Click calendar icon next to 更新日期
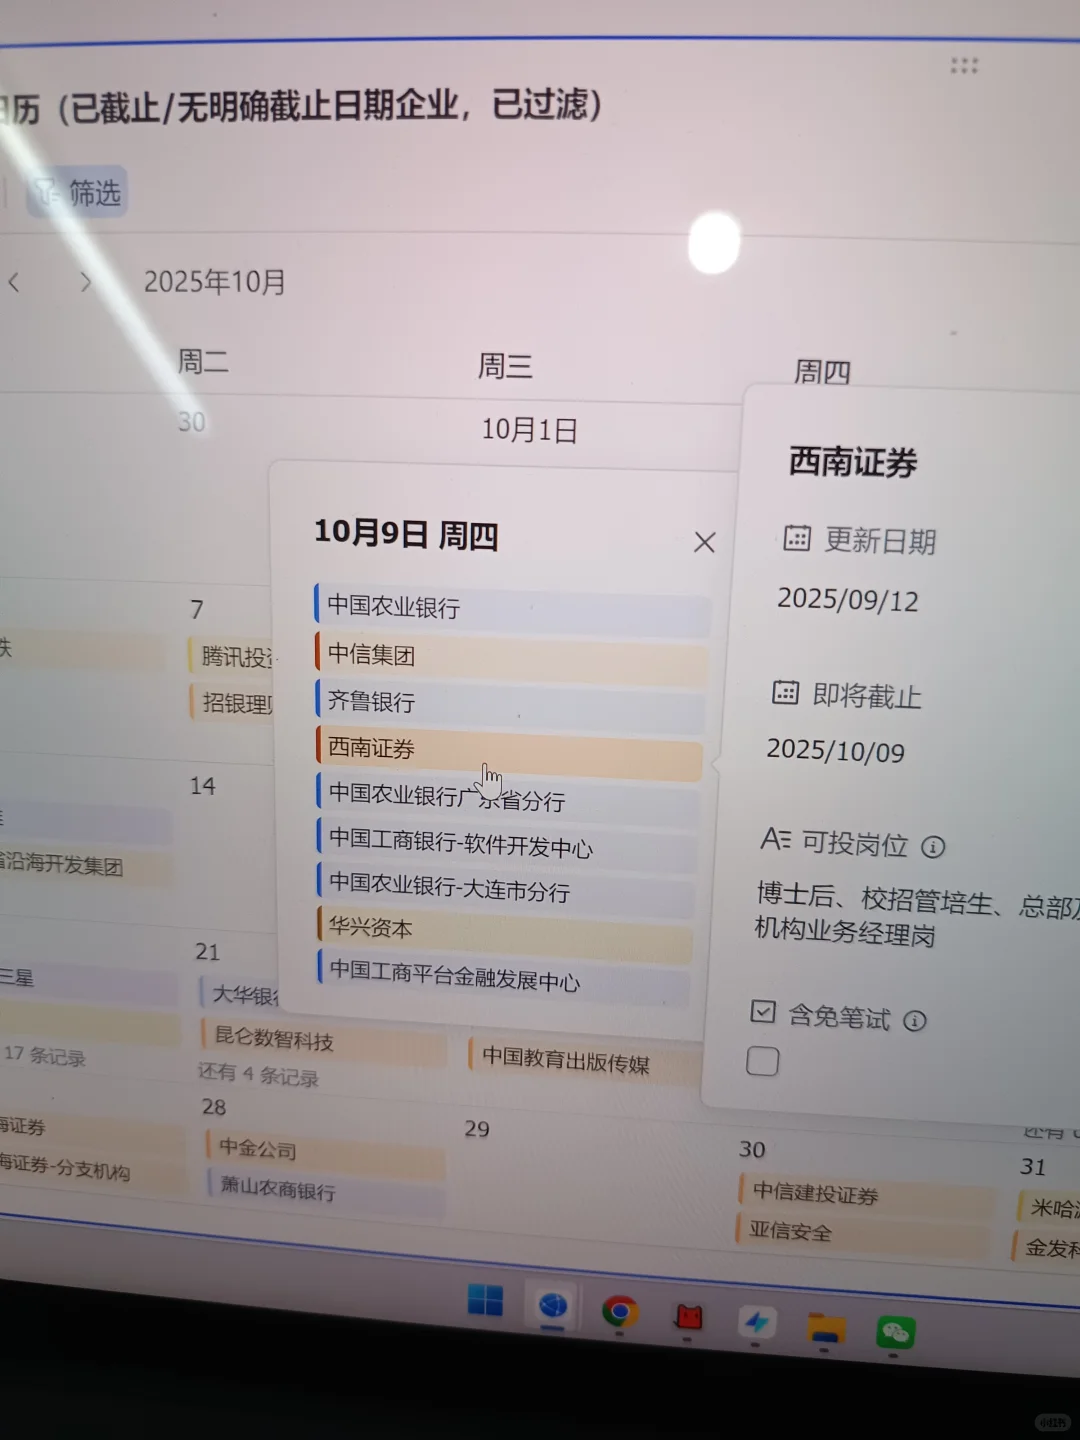1080x1440 pixels. 797,538
